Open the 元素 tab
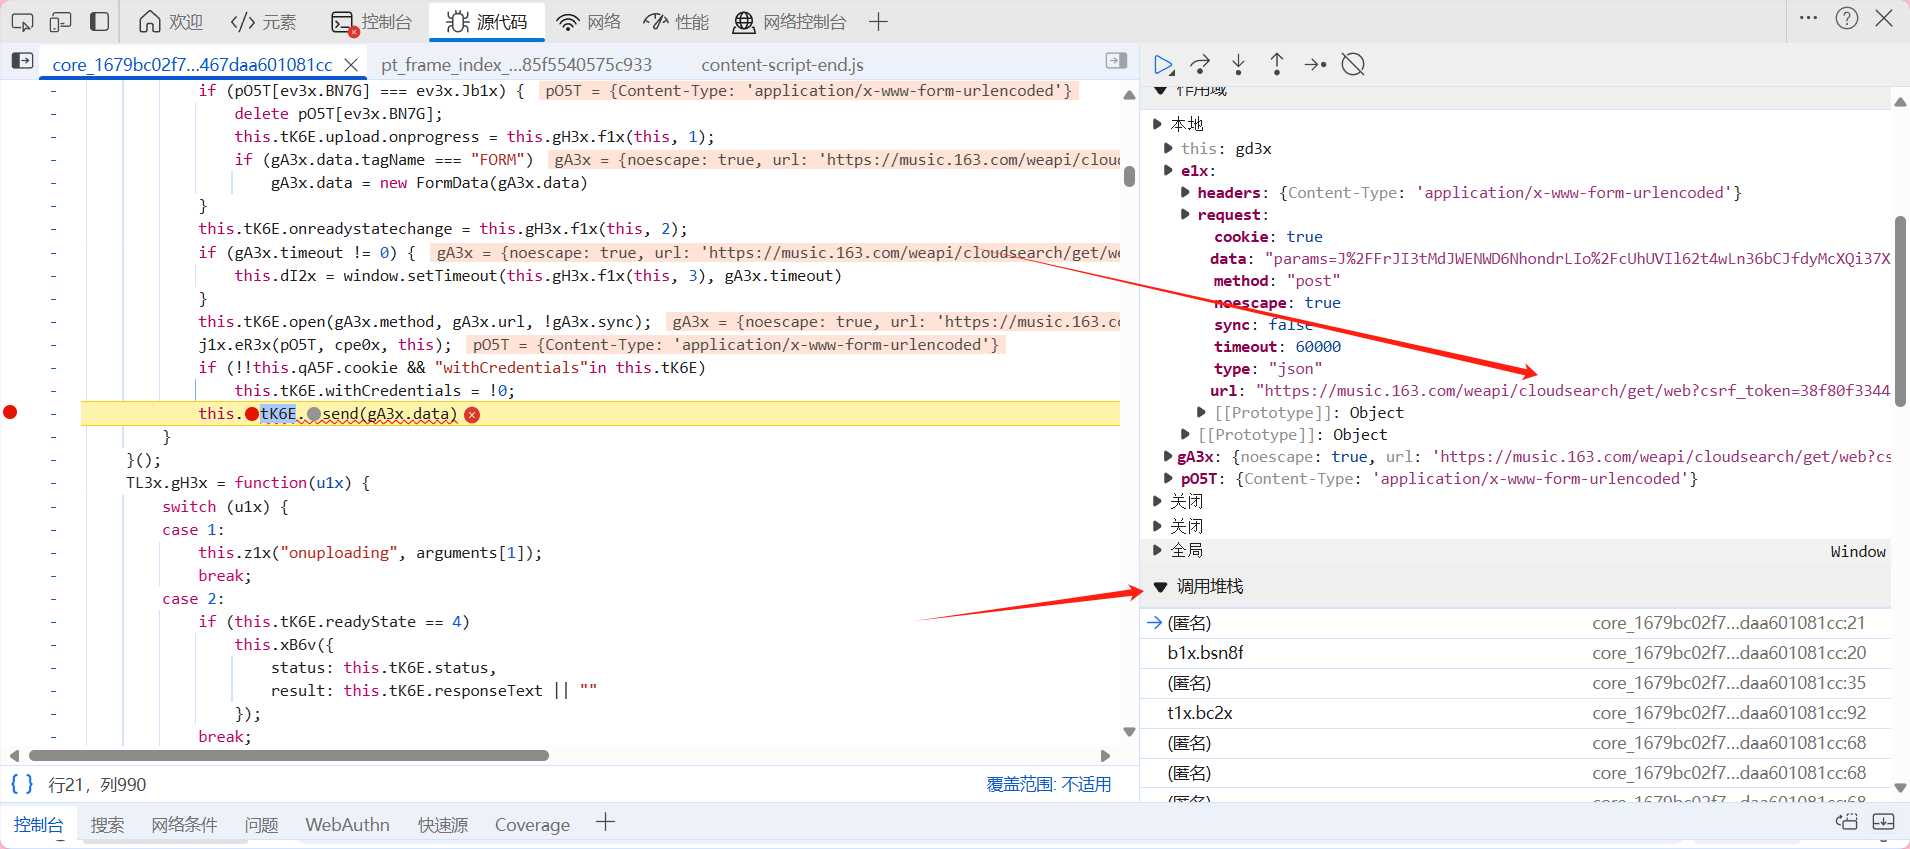 [263, 21]
